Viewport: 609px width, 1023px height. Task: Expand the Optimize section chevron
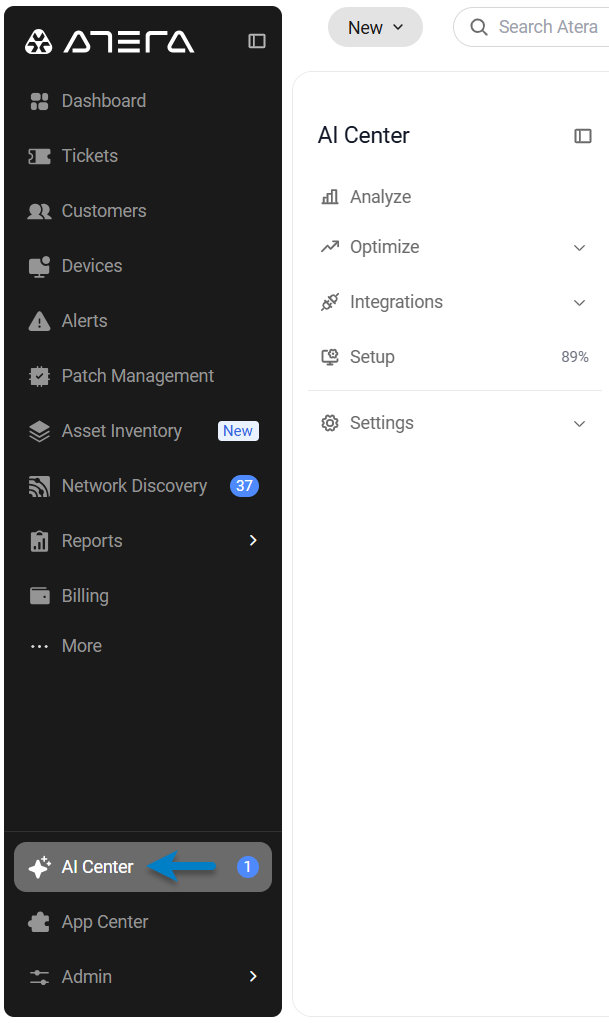point(579,248)
